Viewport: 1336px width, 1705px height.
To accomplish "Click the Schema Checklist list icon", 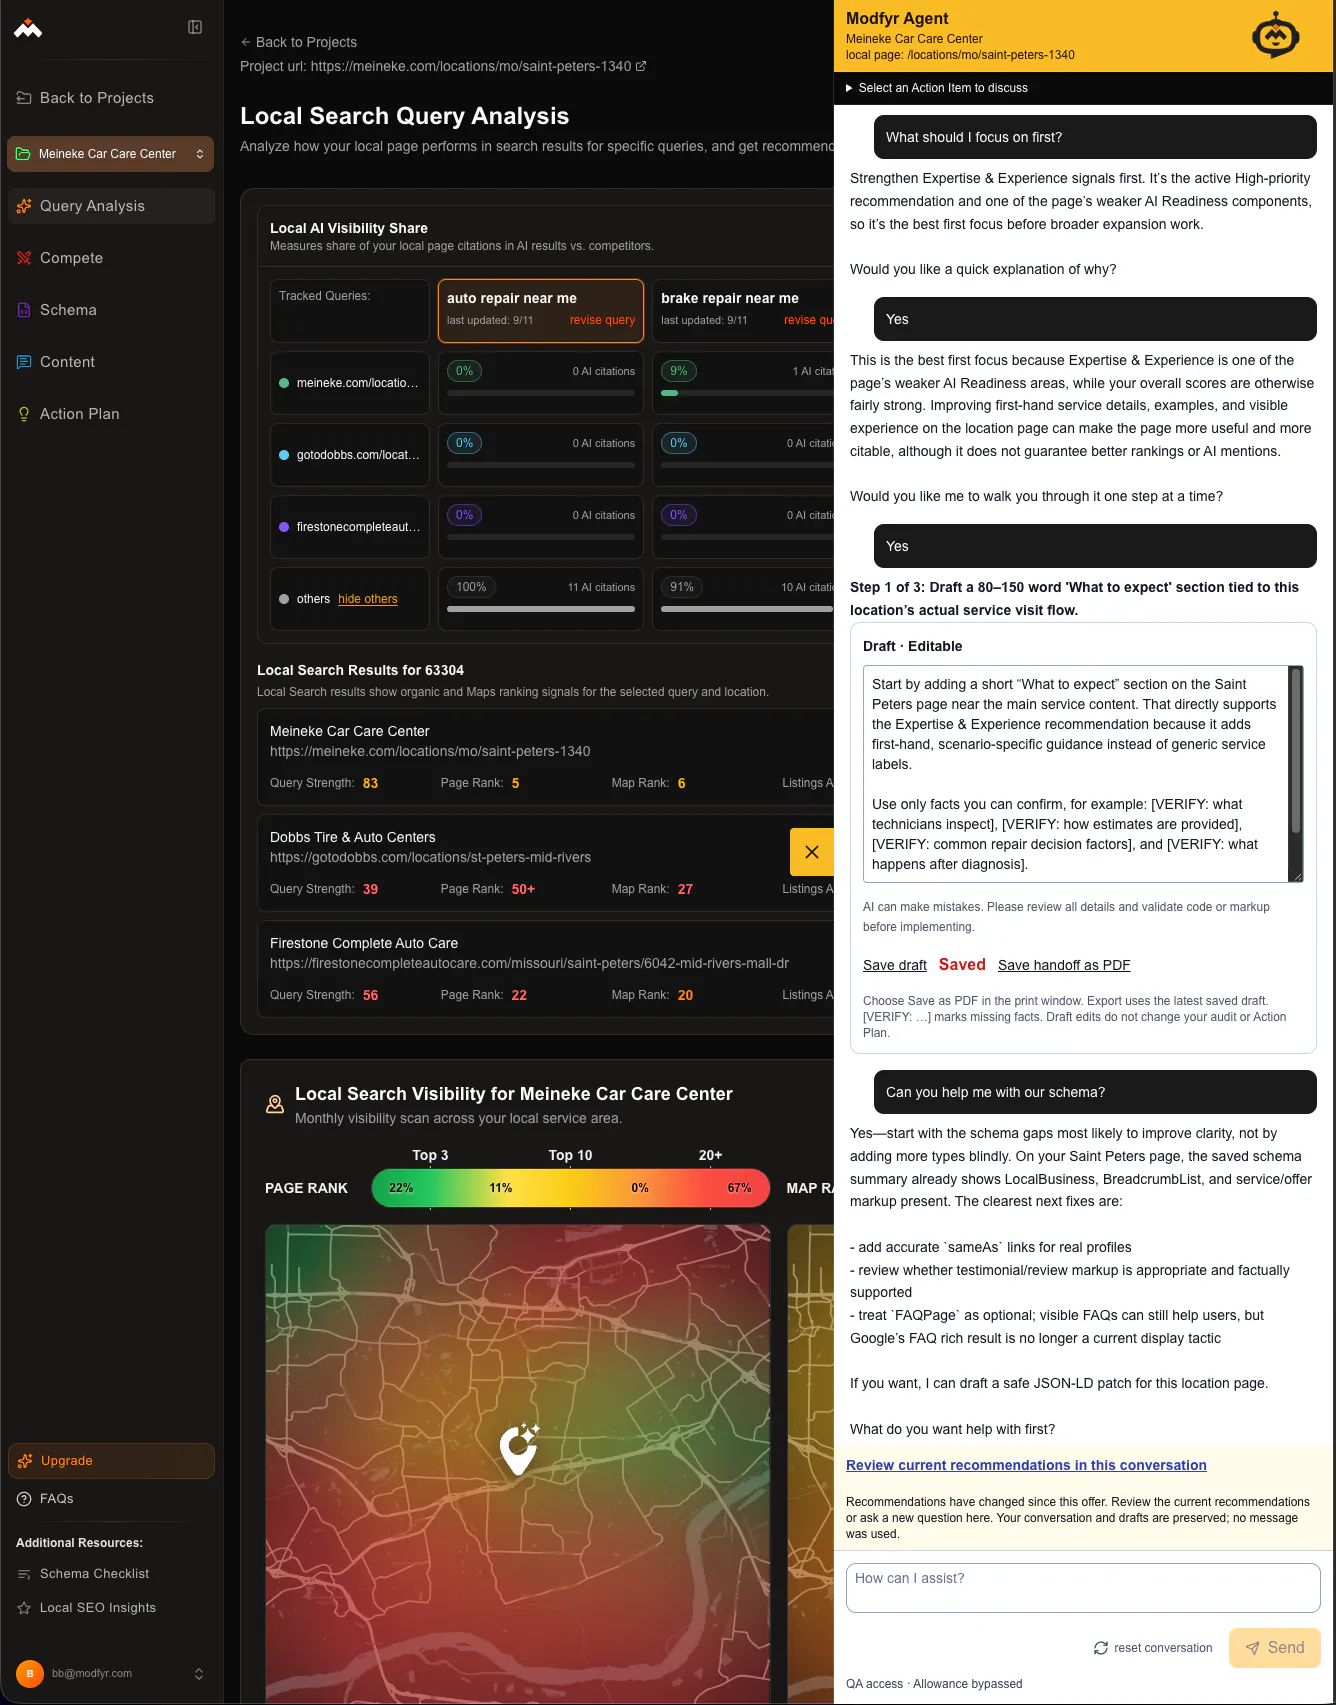I will (x=24, y=1574).
